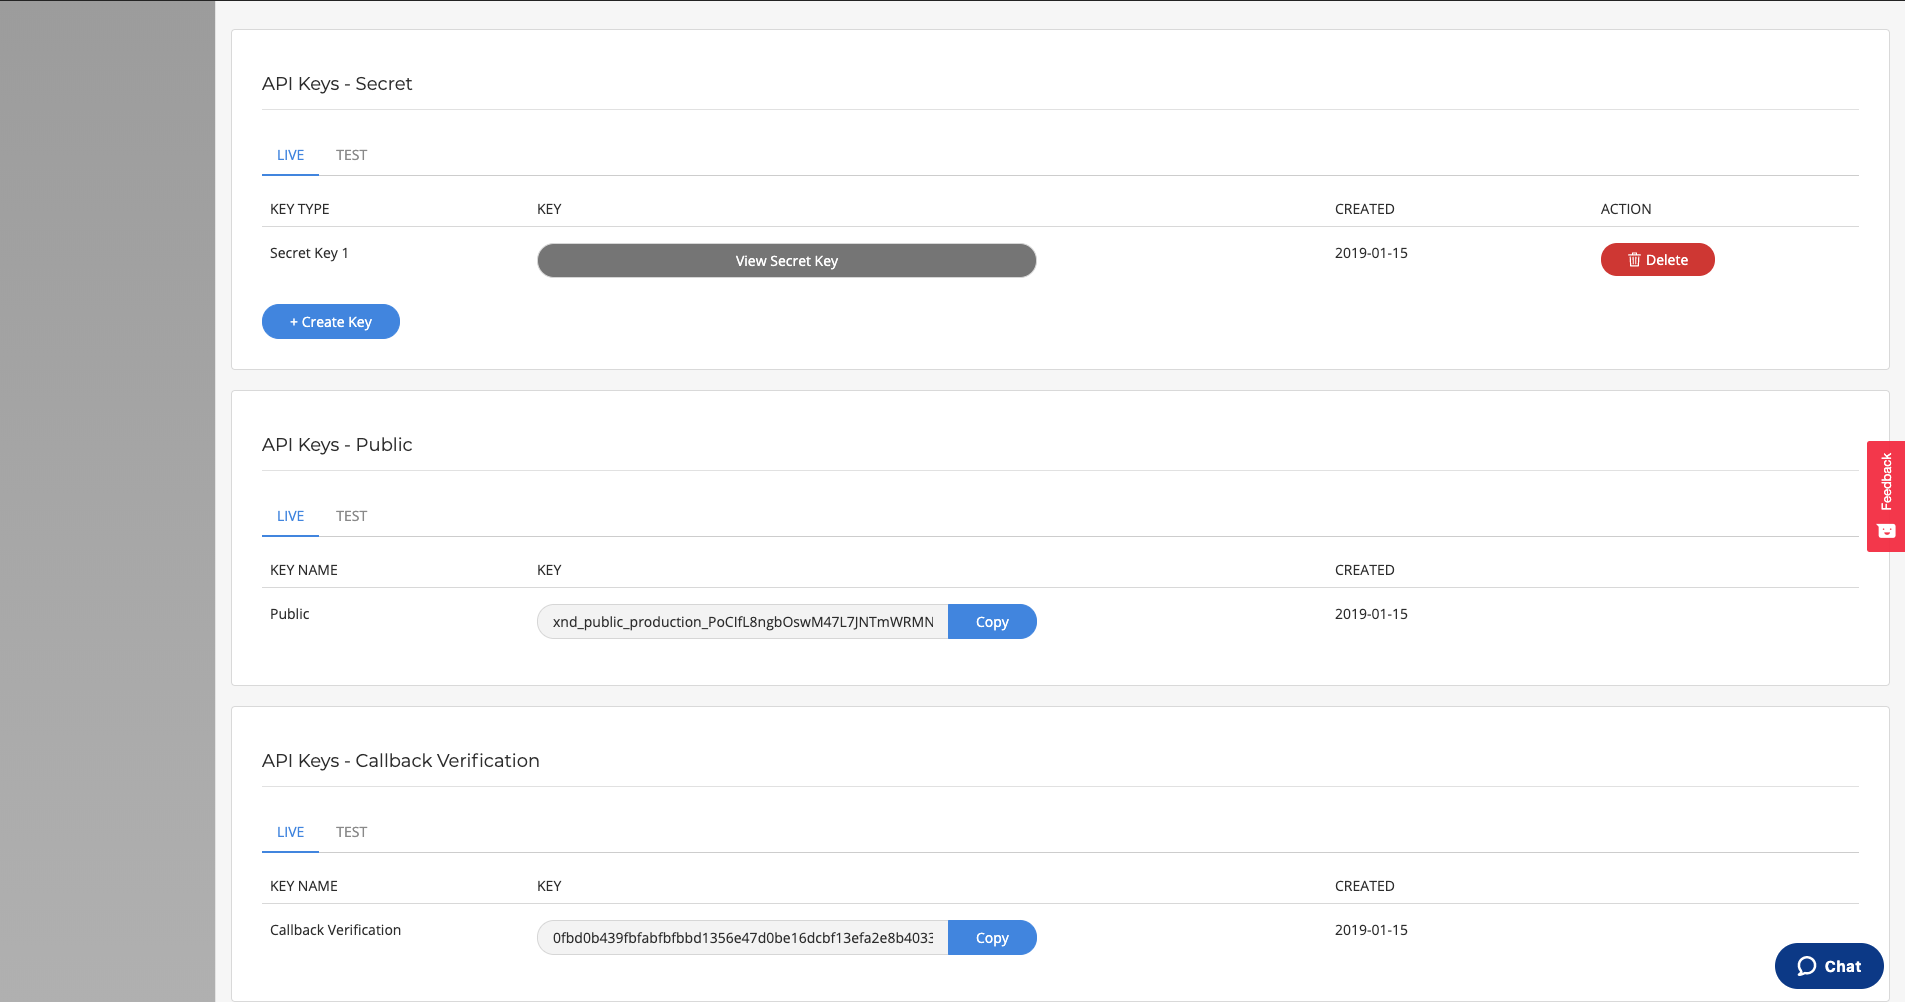Switch to TEST tab under API Keys - Public
Screen dimensions: 1905x1002
[351, 516]
